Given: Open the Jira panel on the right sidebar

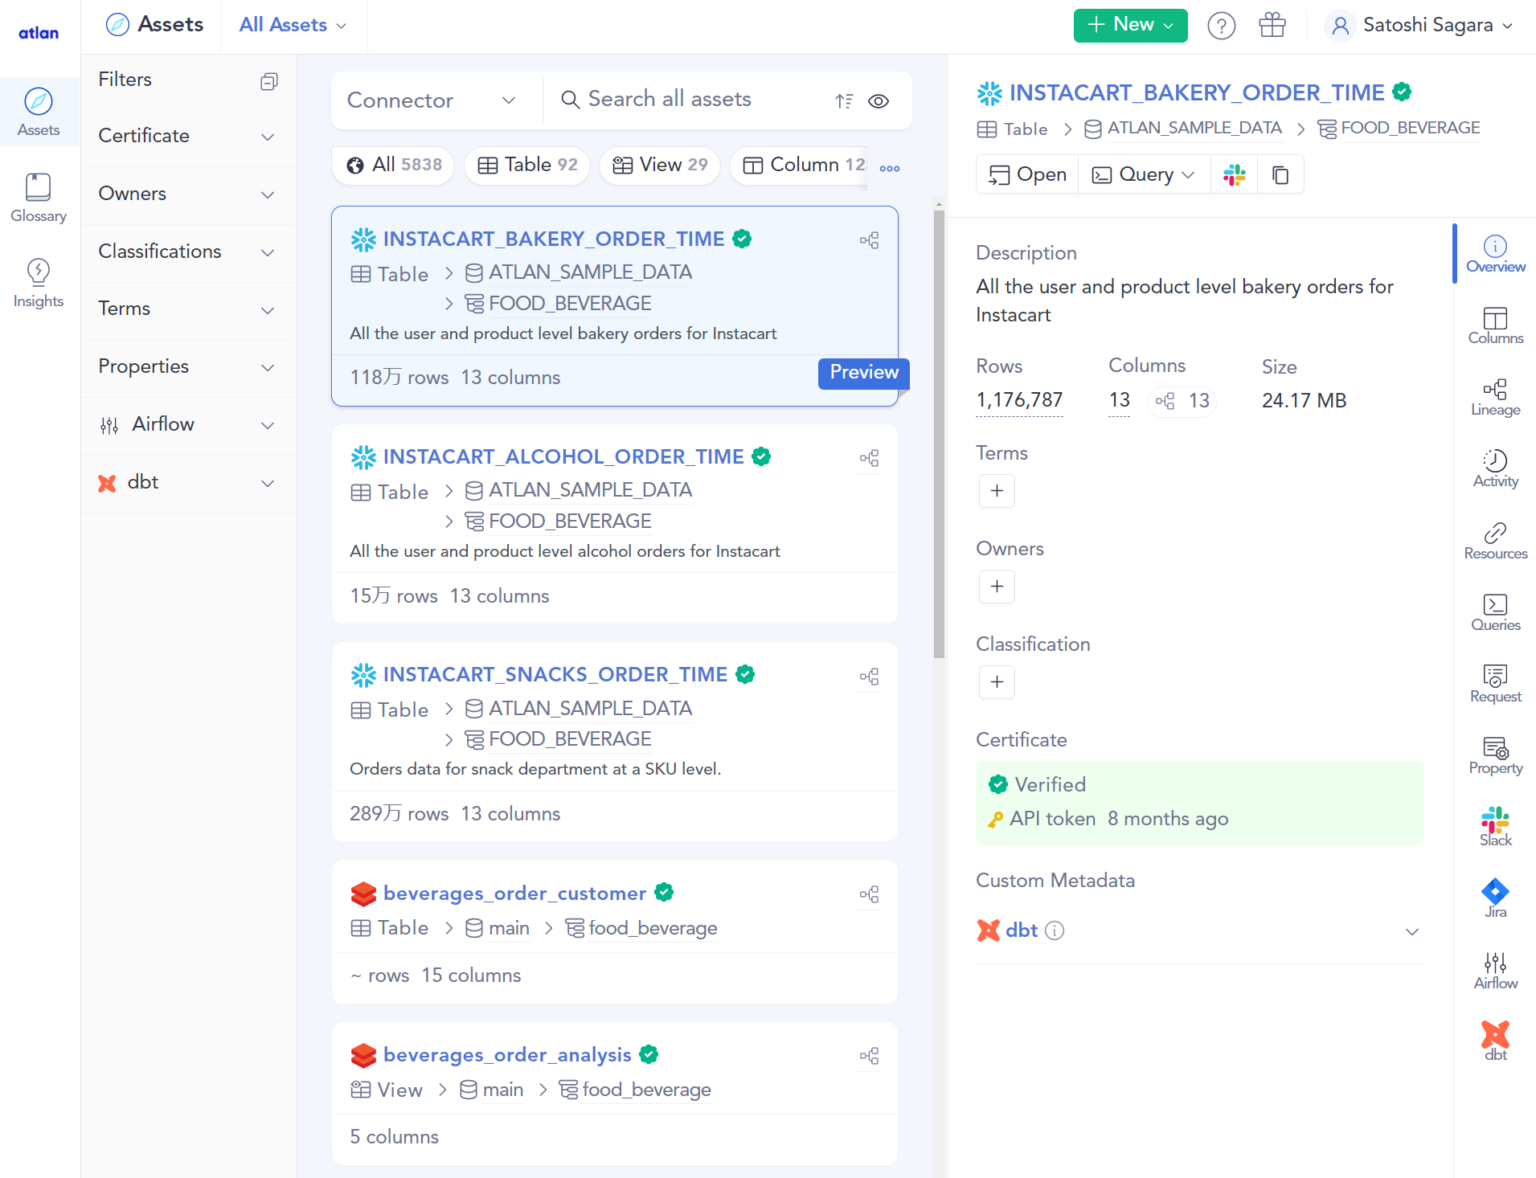Looking at the screenshot, I should coord(1495,897).
